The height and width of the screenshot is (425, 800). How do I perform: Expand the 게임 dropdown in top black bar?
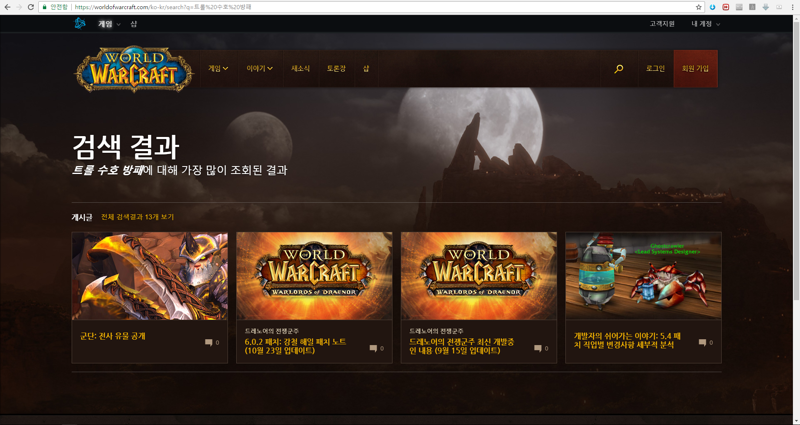(109, 24)
